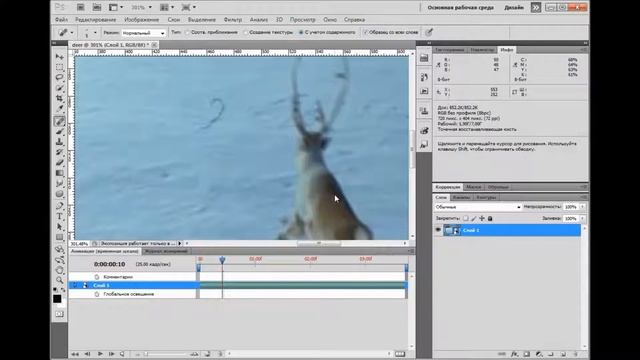This screenshot has width=640, height=360.
Task: Select the Dodge tool
Action: coord(60,194)
